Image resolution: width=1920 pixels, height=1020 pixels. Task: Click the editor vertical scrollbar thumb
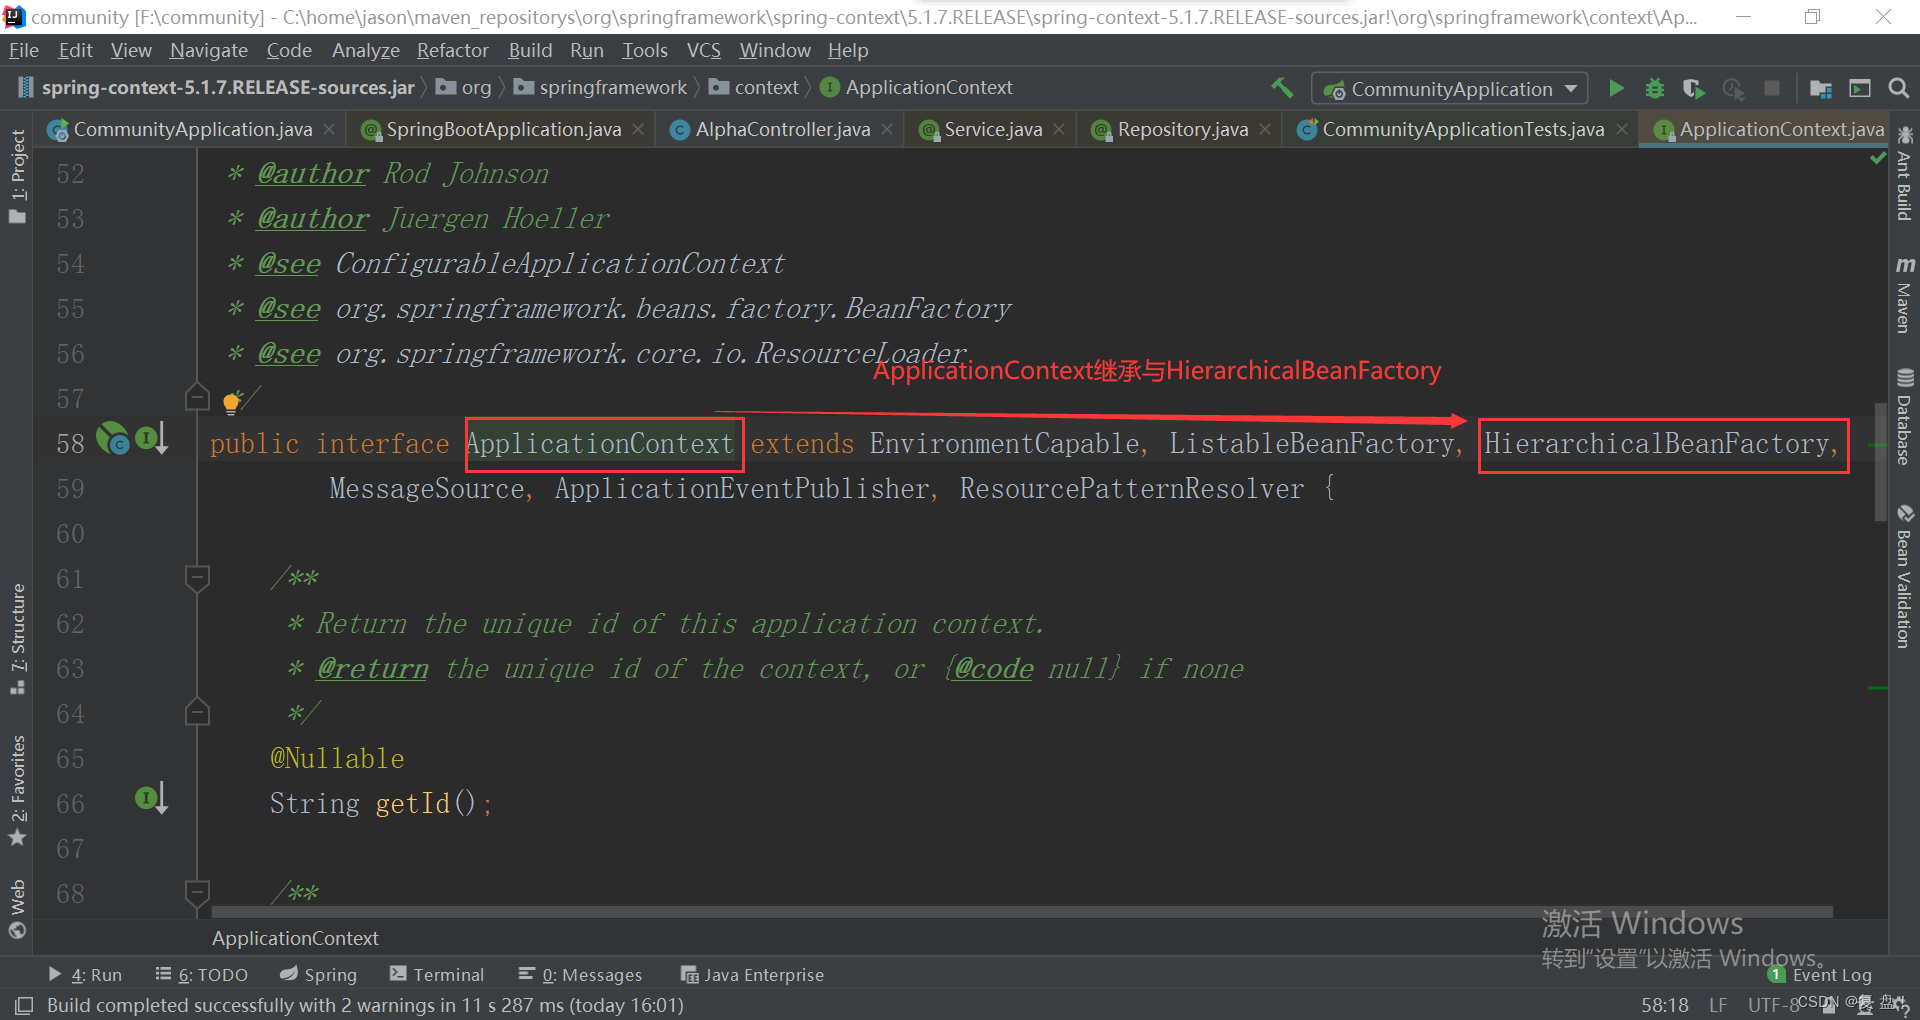click(1879, 462)
